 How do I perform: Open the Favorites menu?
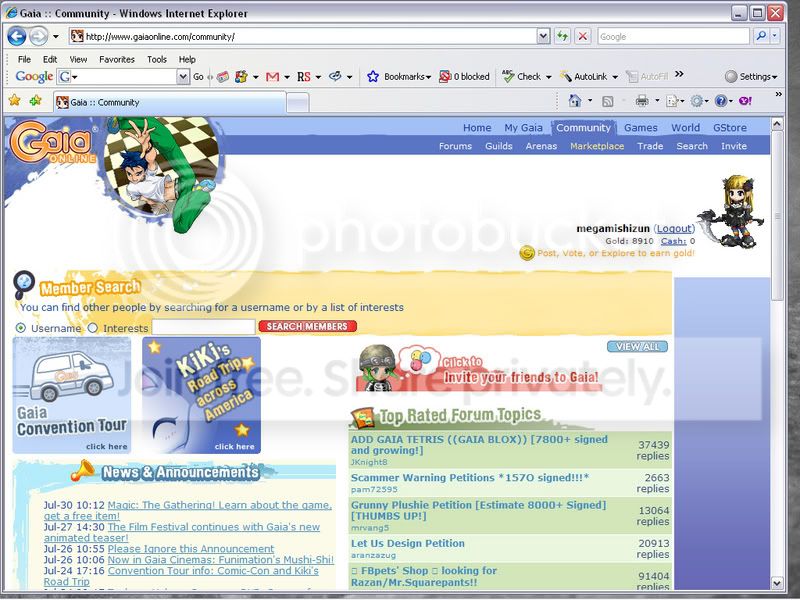pyautogui.click(x=117, y=59)
